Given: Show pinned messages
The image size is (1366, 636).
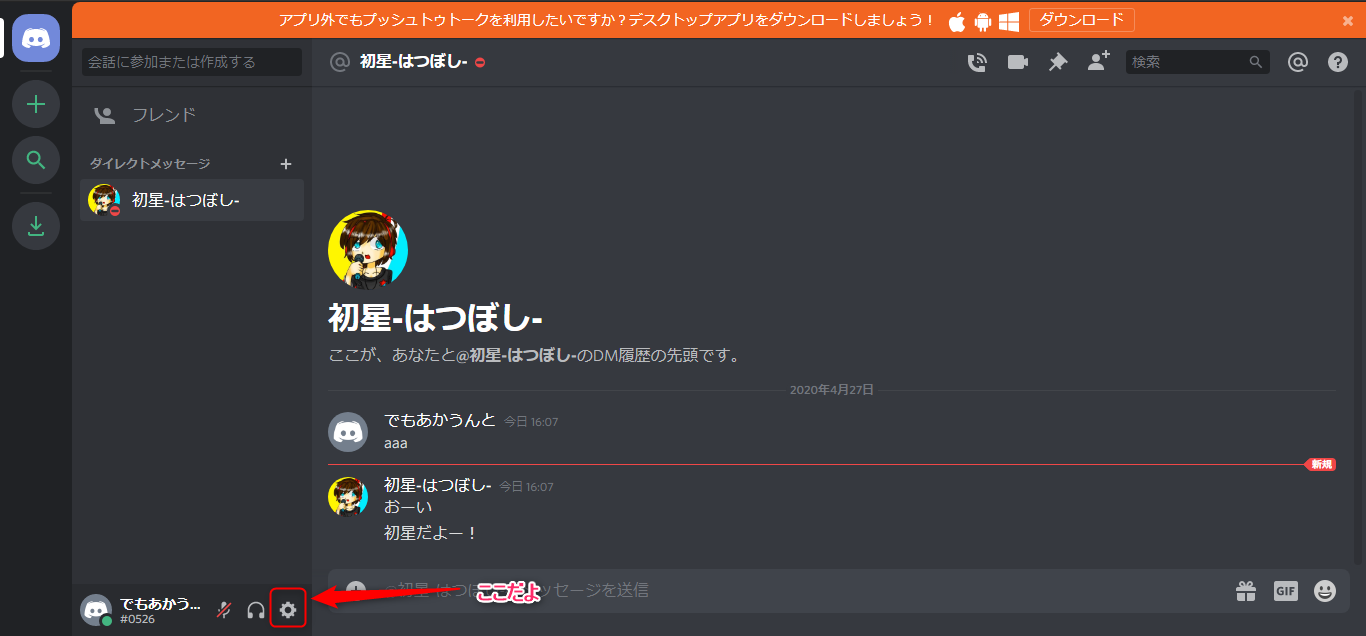Looking at the screenshot, I should [x=1058, y=62].
